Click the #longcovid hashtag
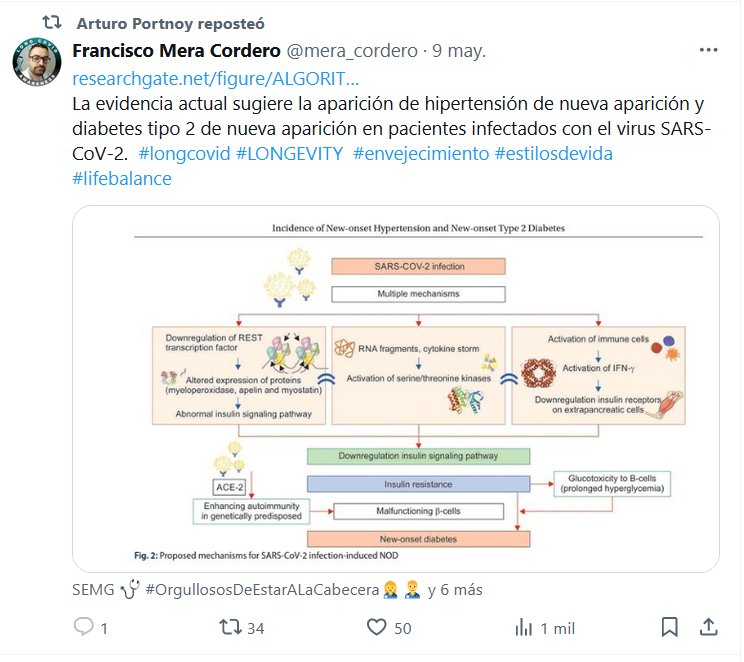 (x=180, y=154)
